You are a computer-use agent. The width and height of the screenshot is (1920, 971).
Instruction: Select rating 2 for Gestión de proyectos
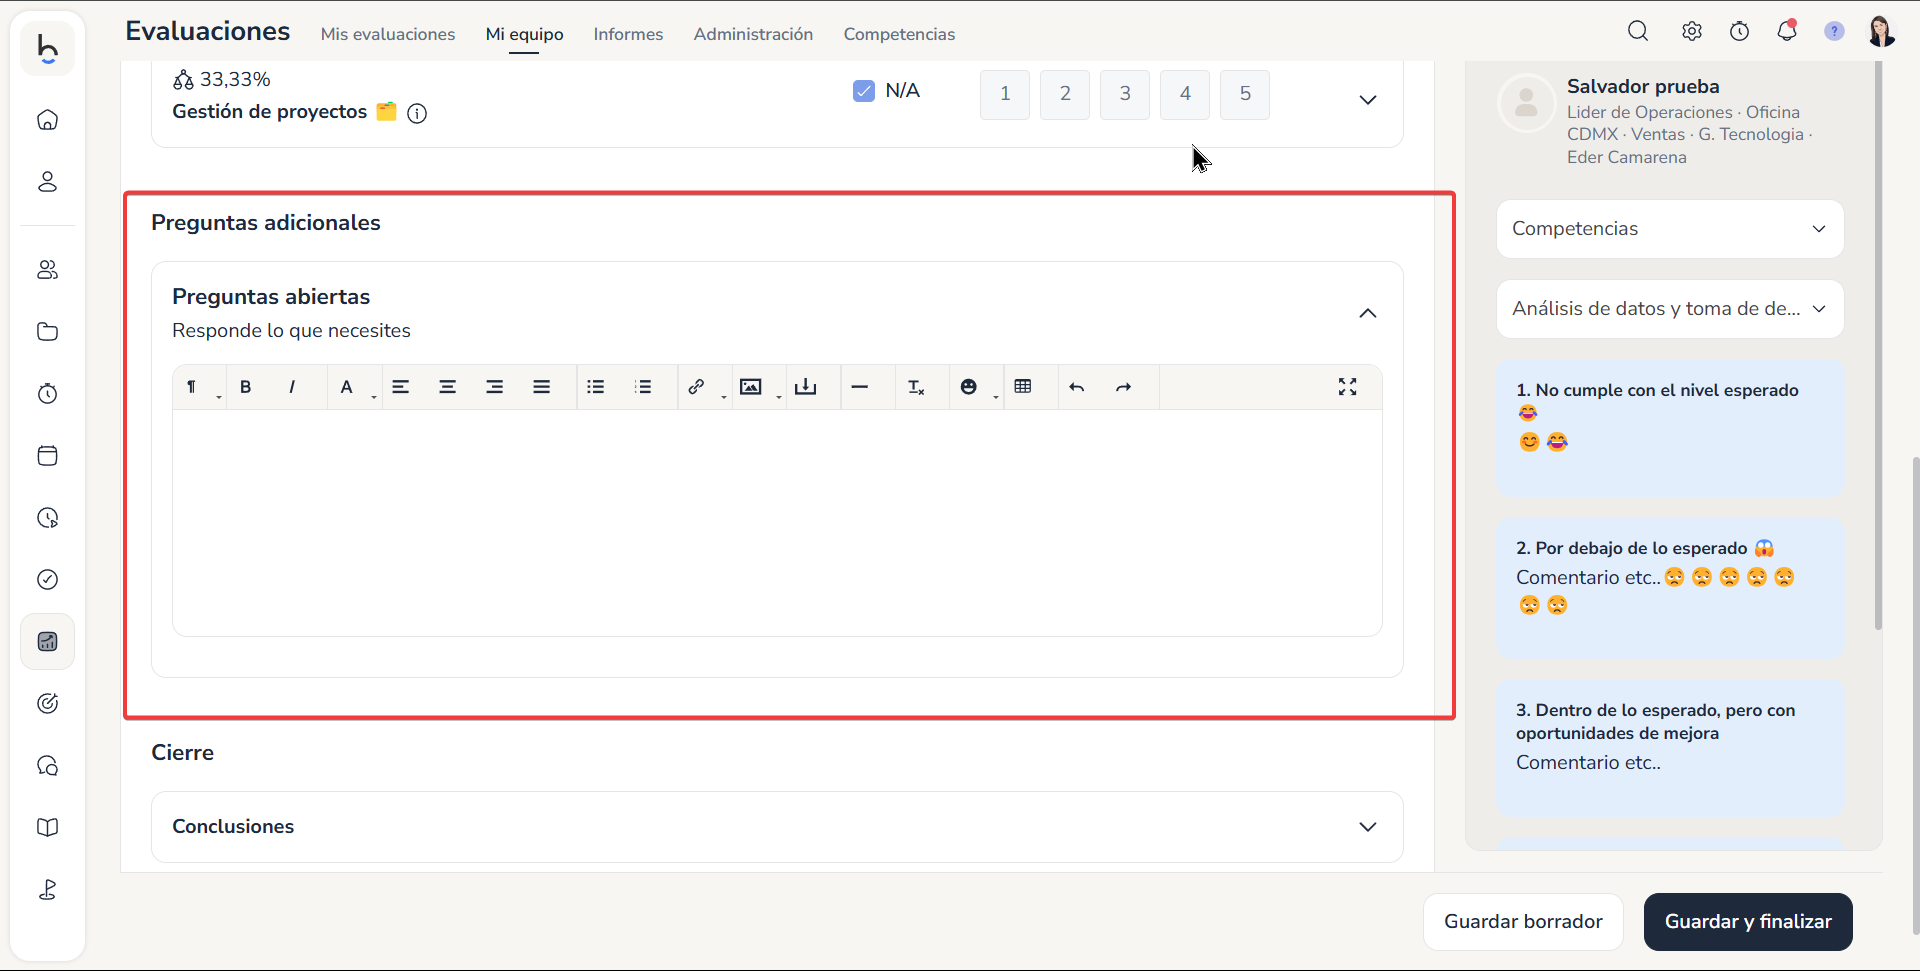point(1065,94)
